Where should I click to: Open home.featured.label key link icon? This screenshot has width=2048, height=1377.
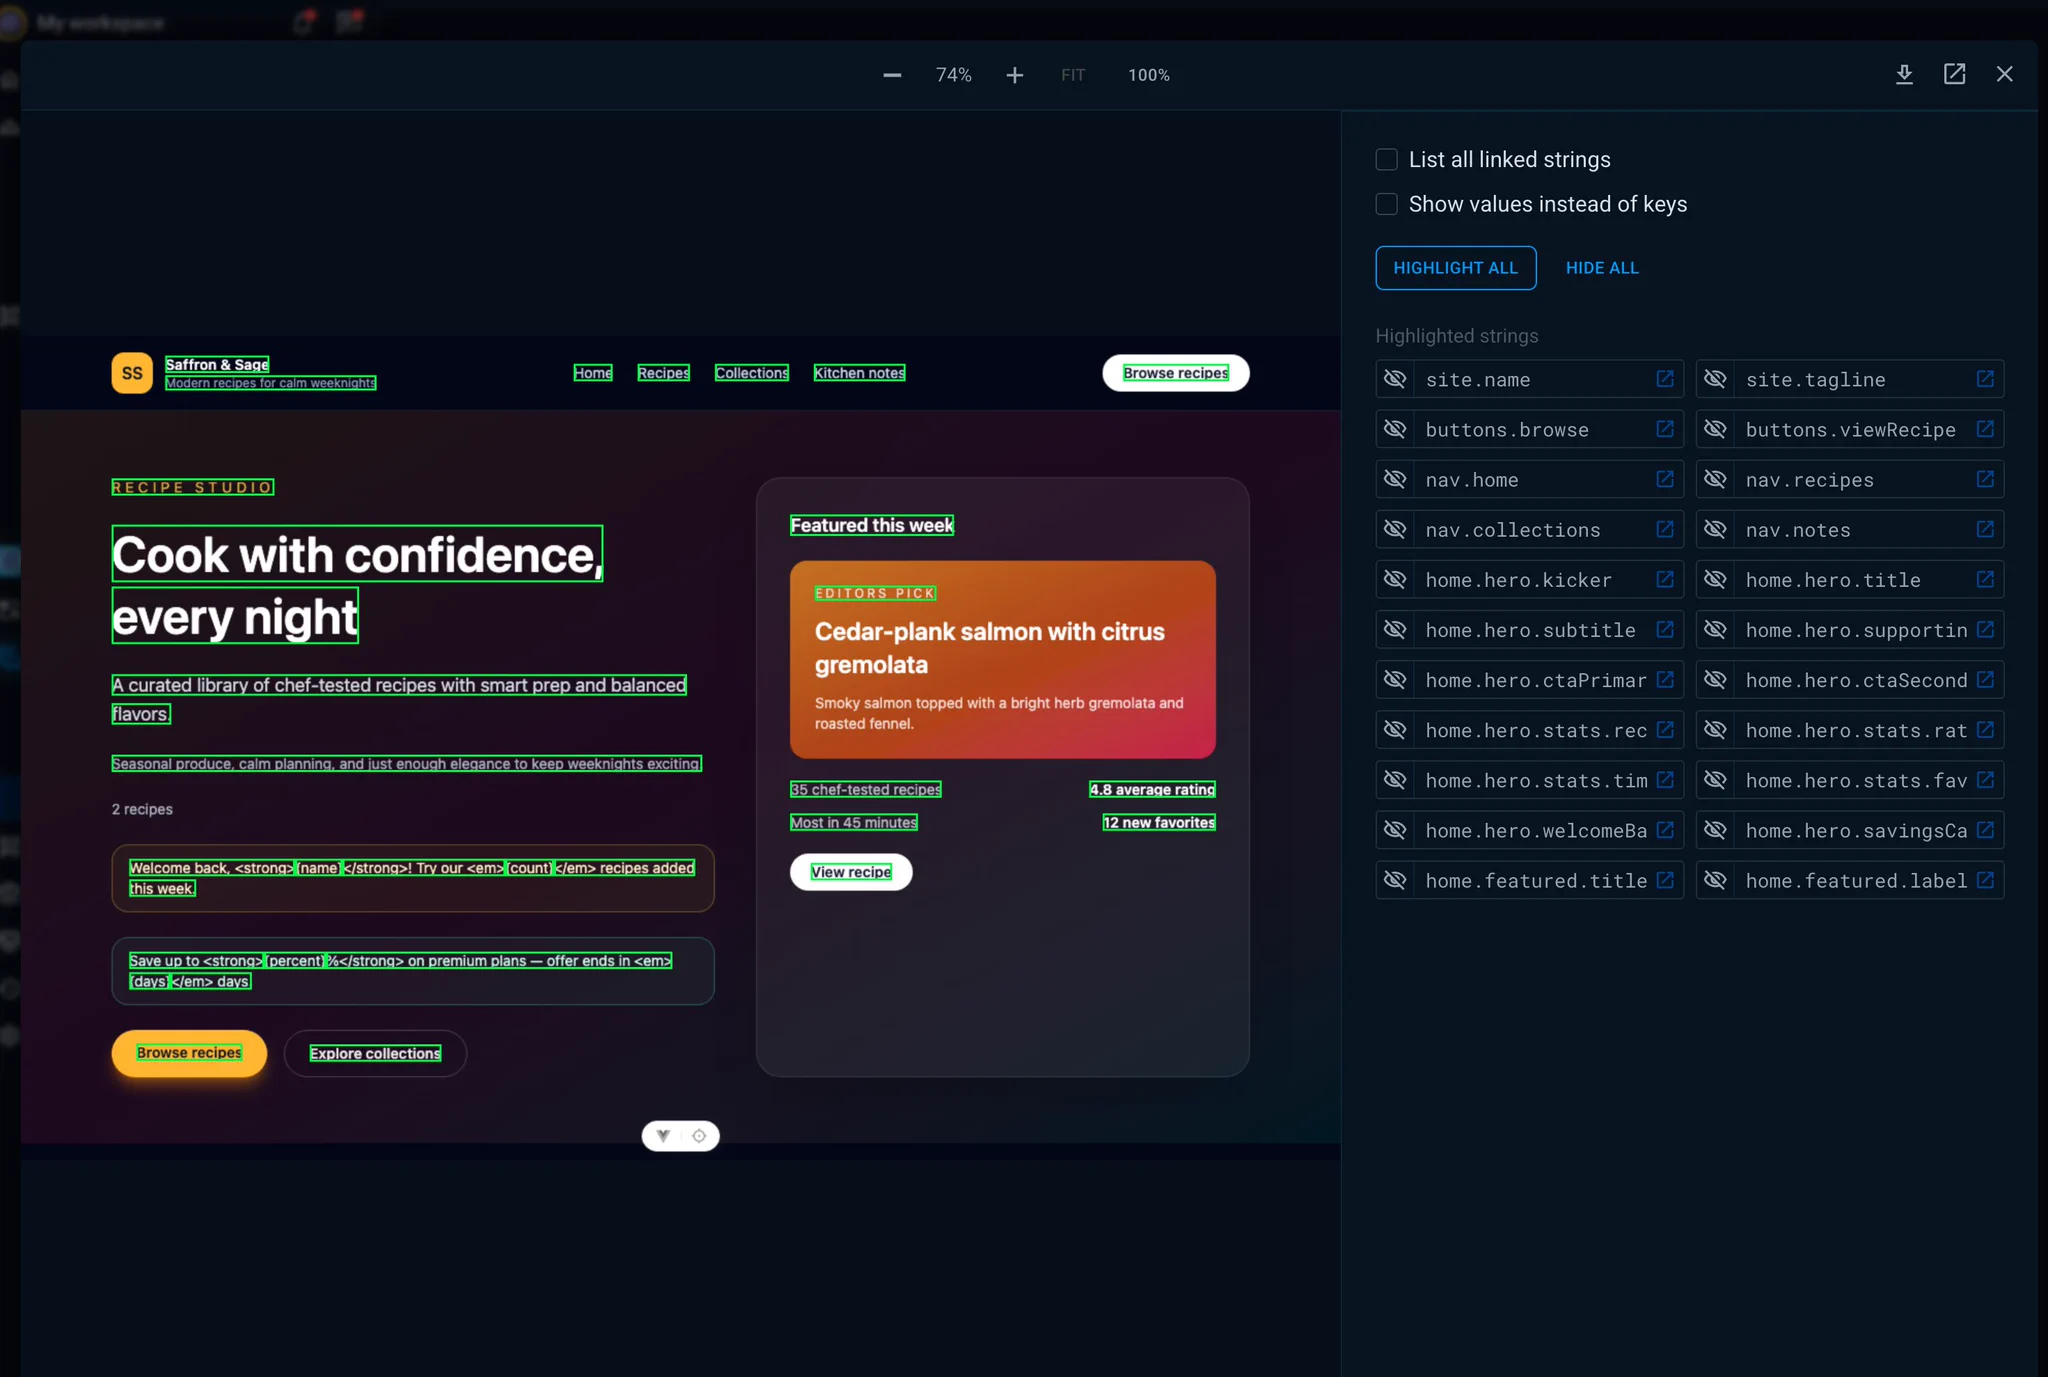1985,880
